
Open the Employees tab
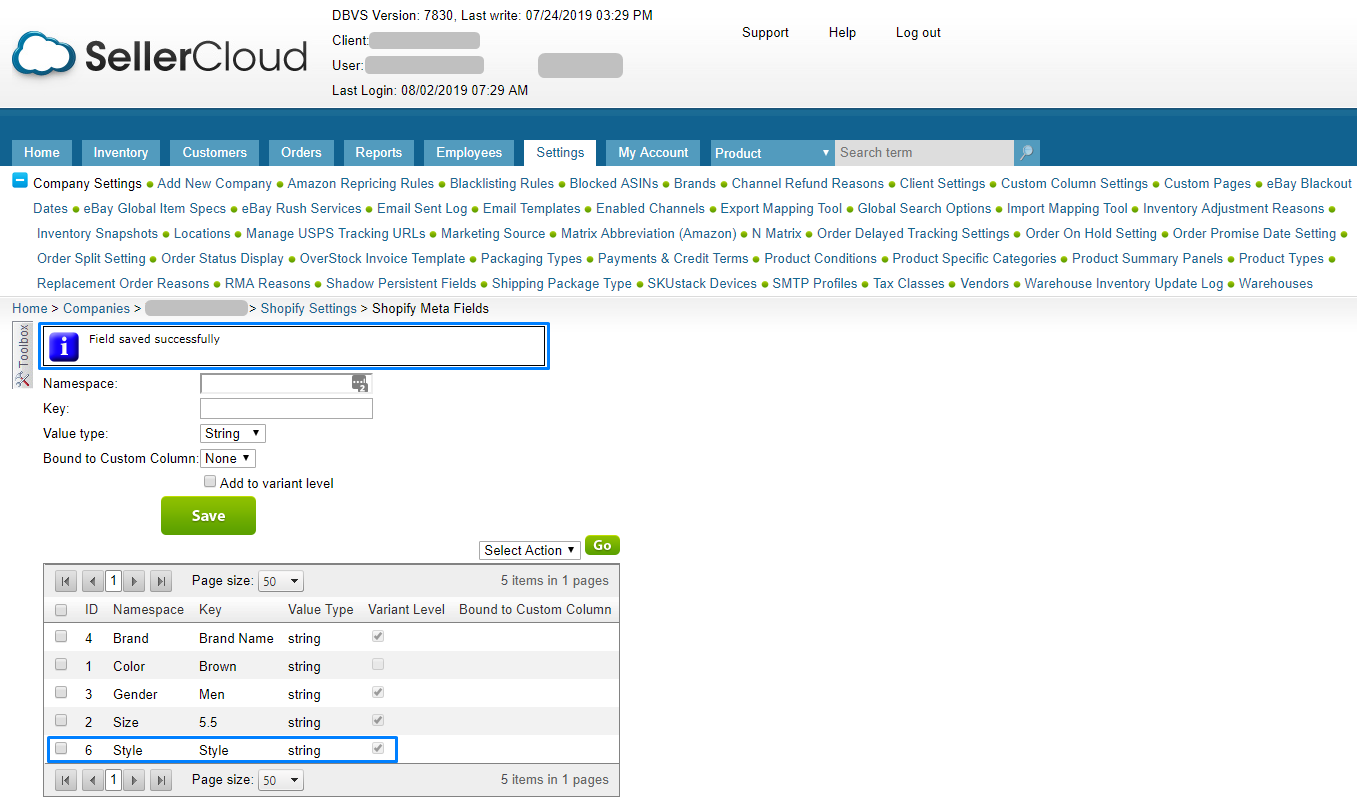tap(469, 153)
